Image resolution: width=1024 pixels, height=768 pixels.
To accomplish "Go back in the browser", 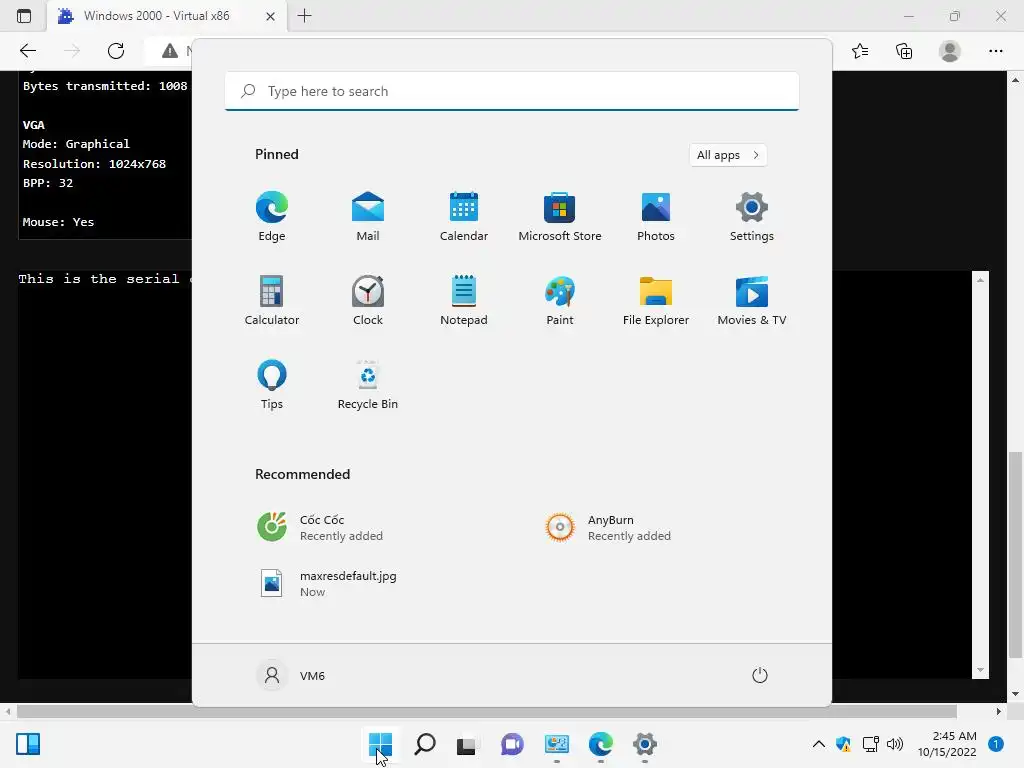I will pos(27,51).
